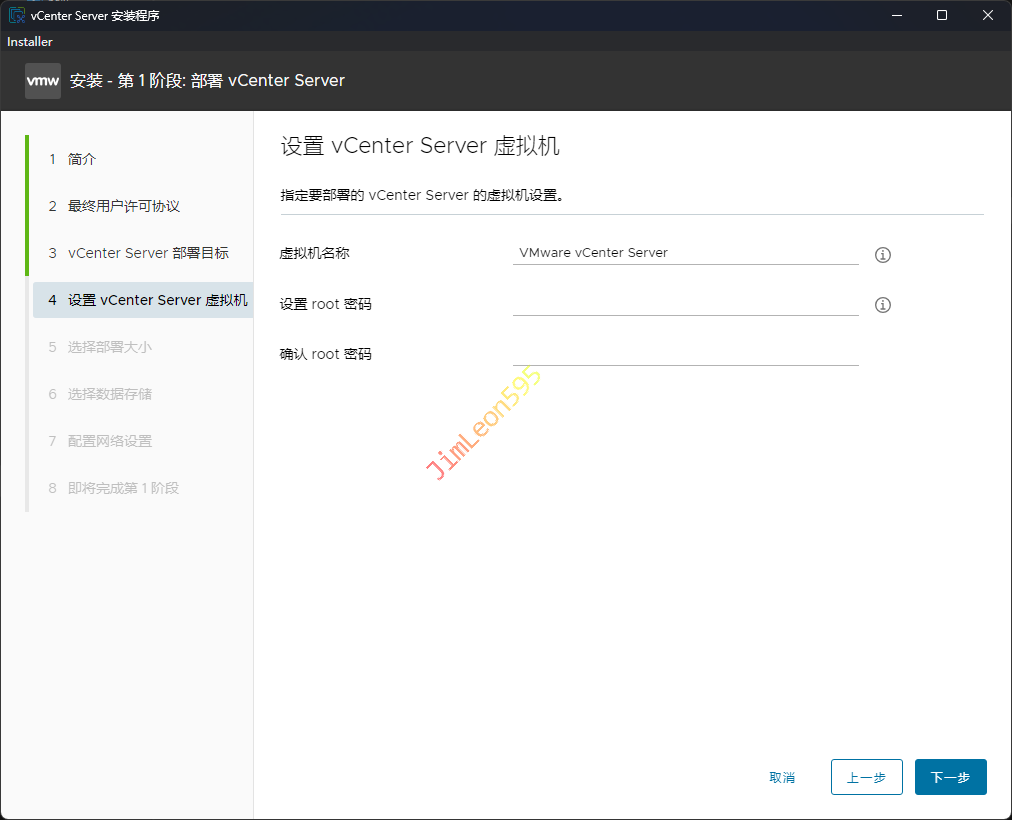1012x820 pixels.
Task: Maximize the installer window
Action: tap(942, 15)
